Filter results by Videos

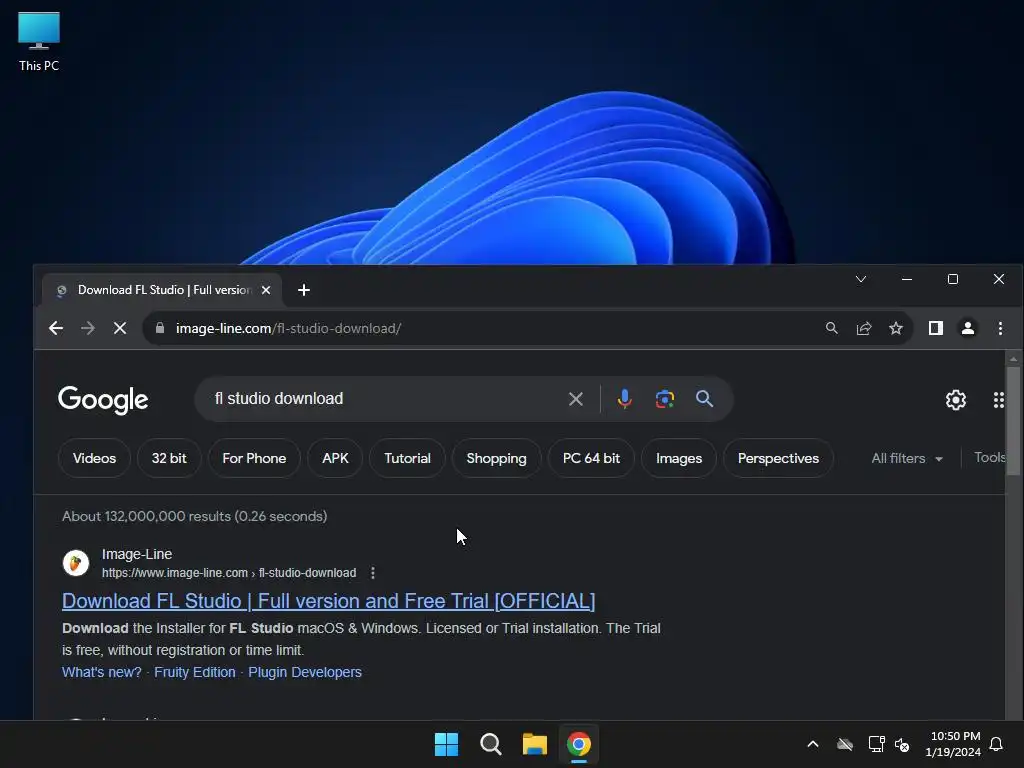[x=94, y=458]
